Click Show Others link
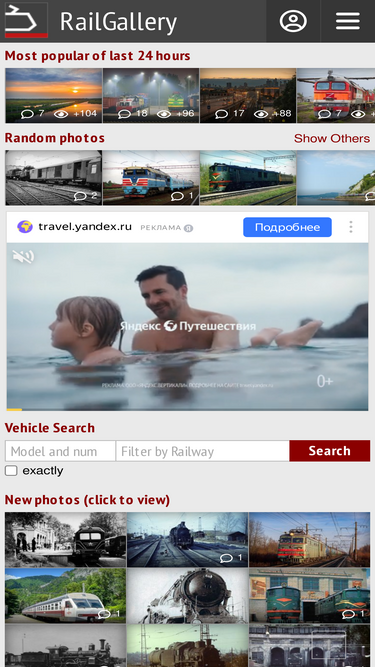 coord(332,138)
